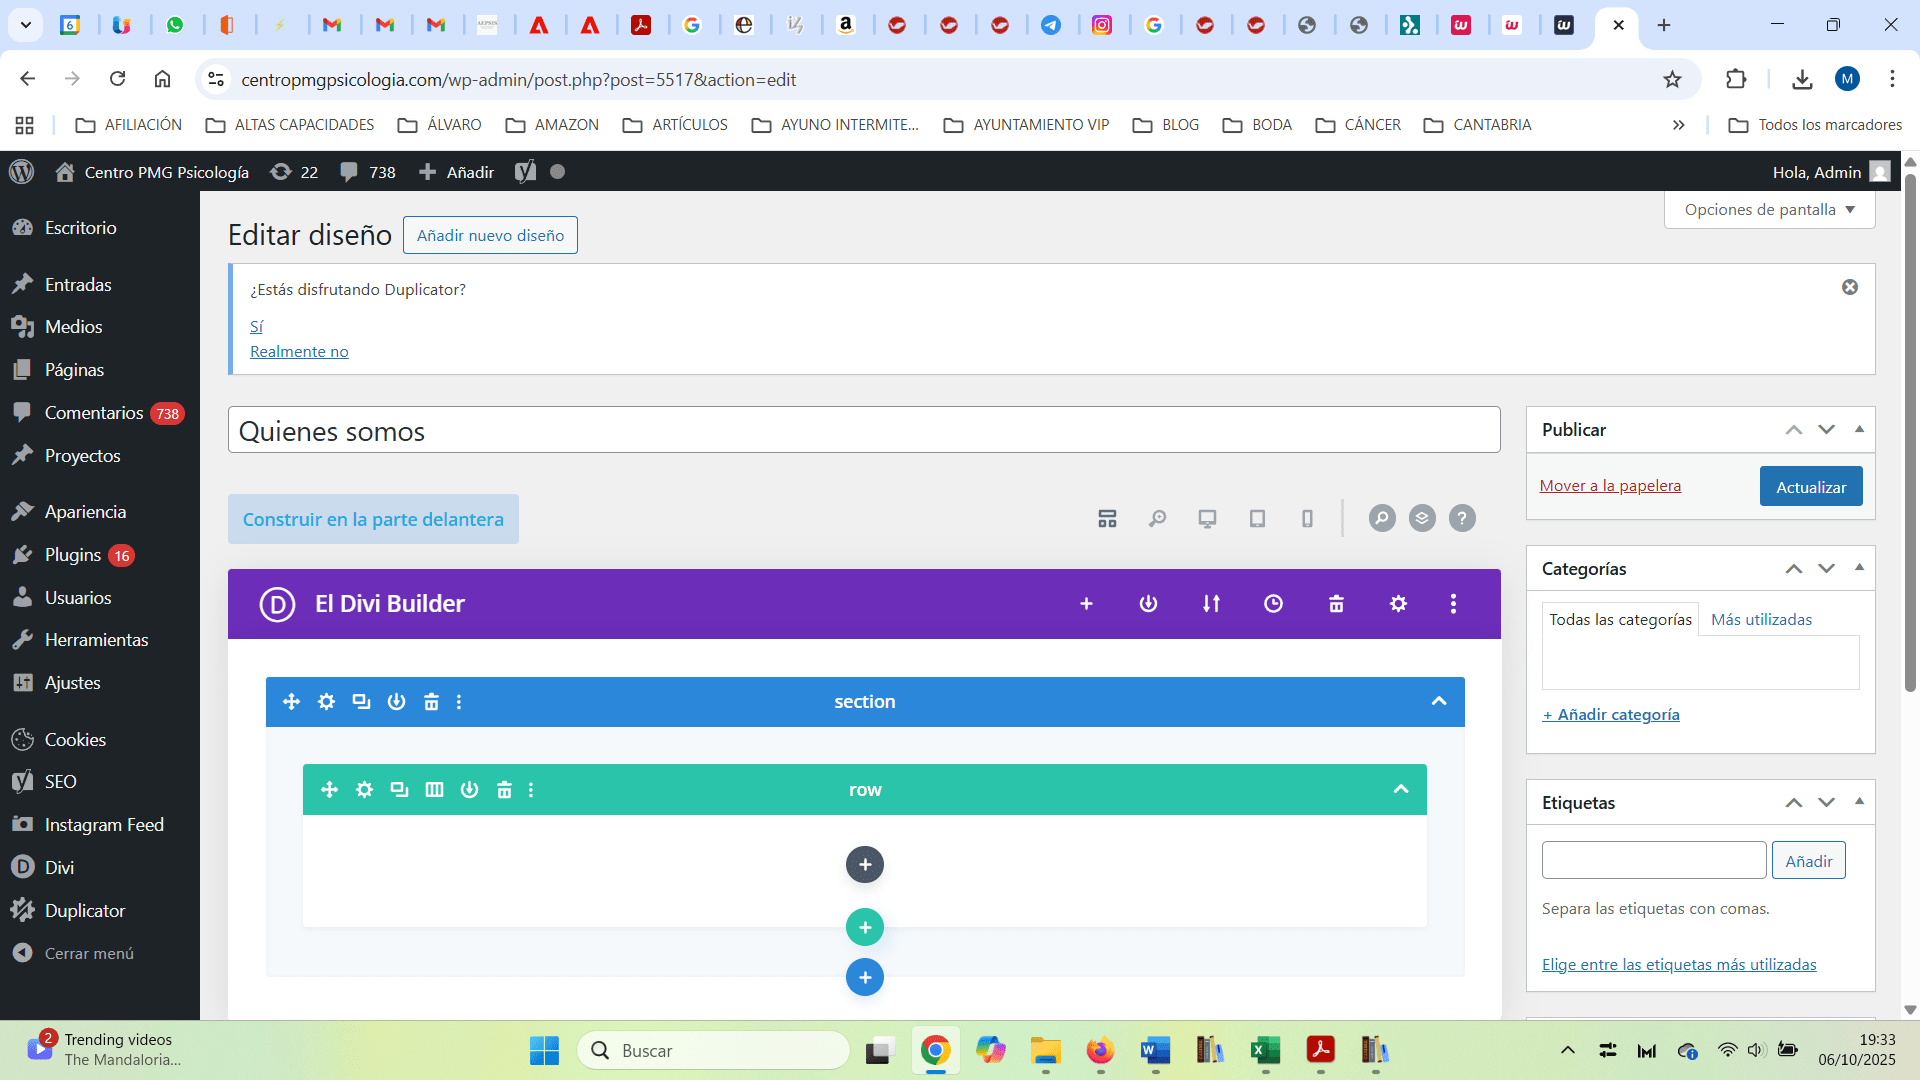Open Divi Builder history clock icon

[1273, 604]
